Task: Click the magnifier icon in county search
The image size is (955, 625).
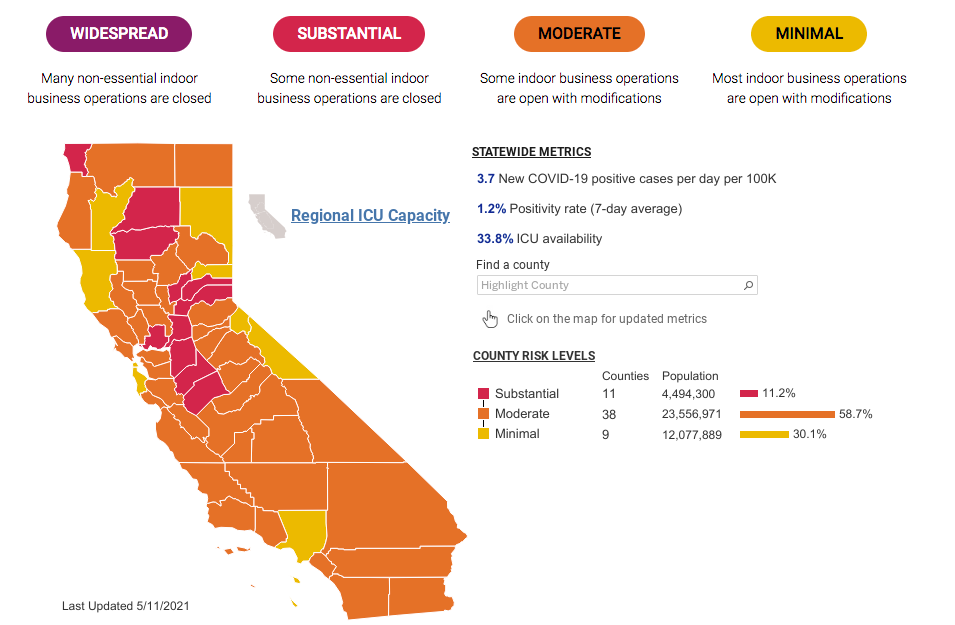Action: (748, 286)
